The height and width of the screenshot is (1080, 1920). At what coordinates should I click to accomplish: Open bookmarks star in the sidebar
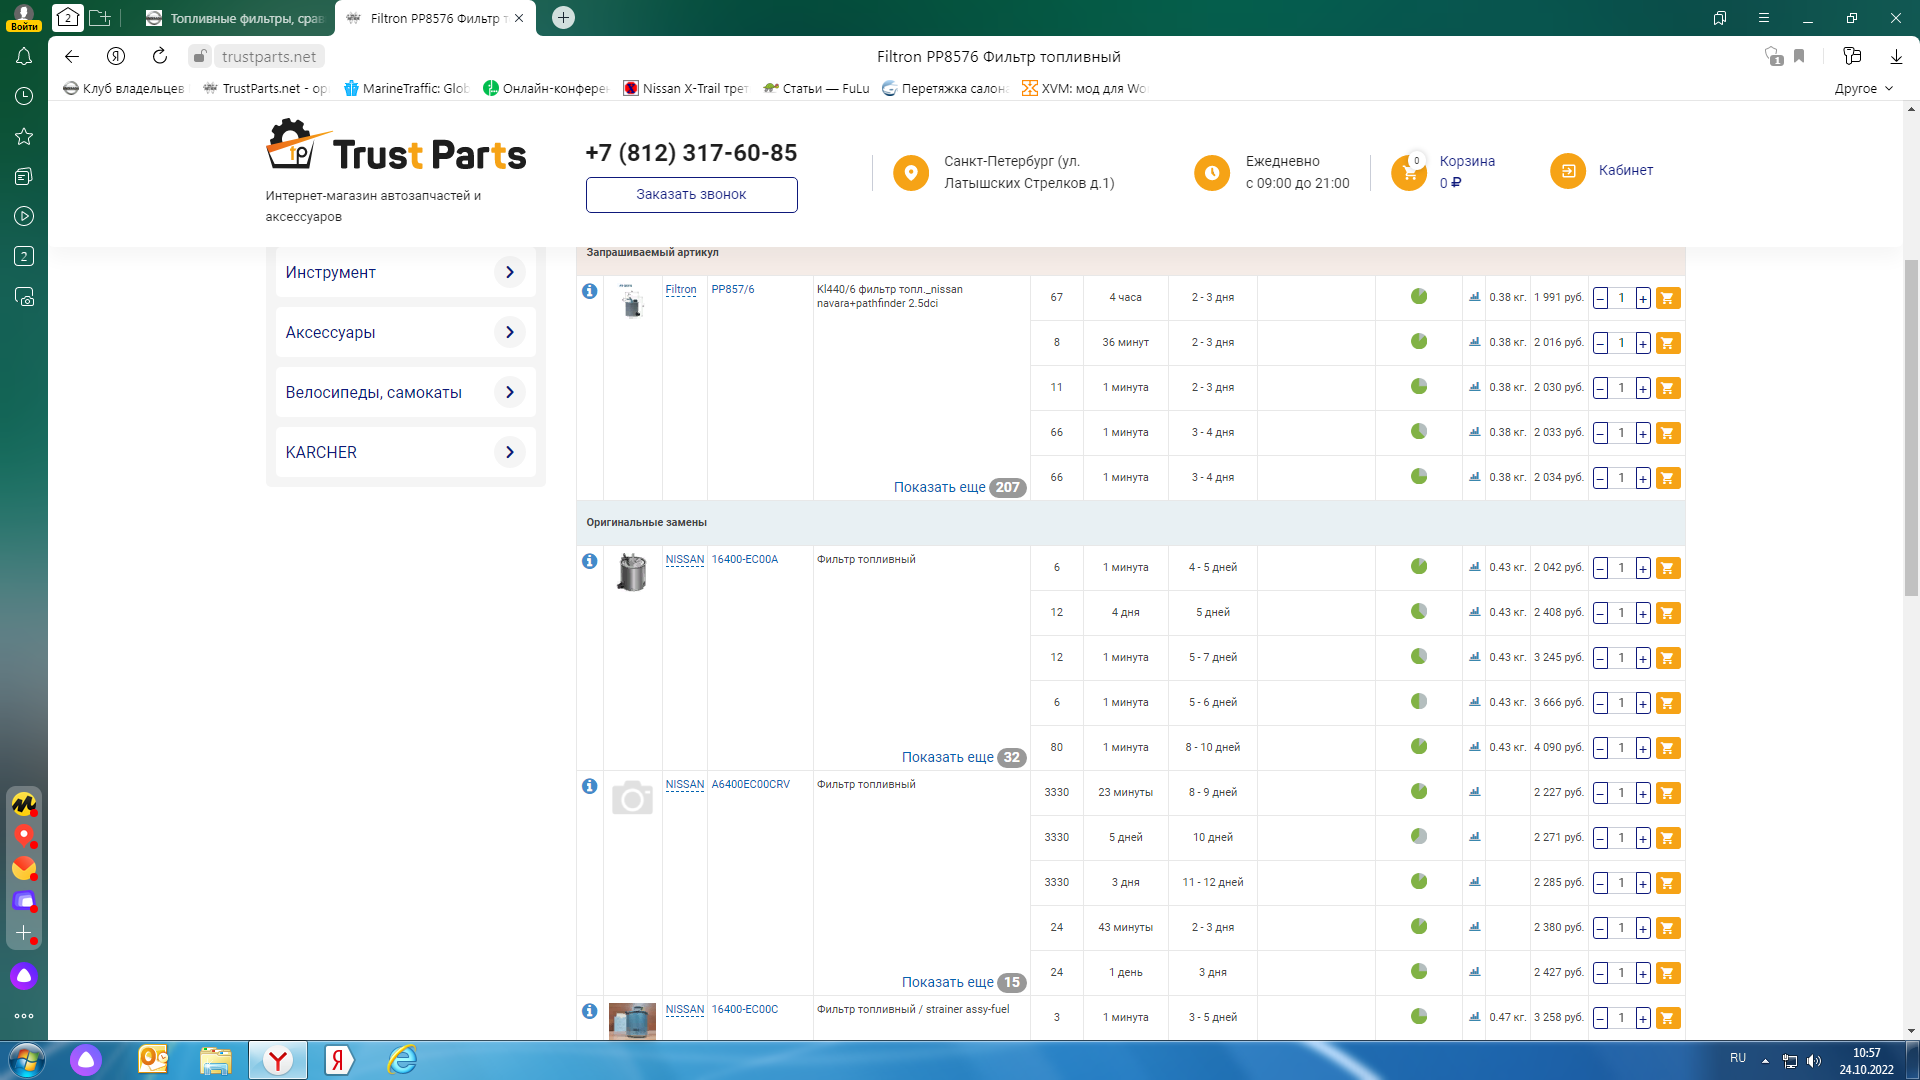(24, 136)
